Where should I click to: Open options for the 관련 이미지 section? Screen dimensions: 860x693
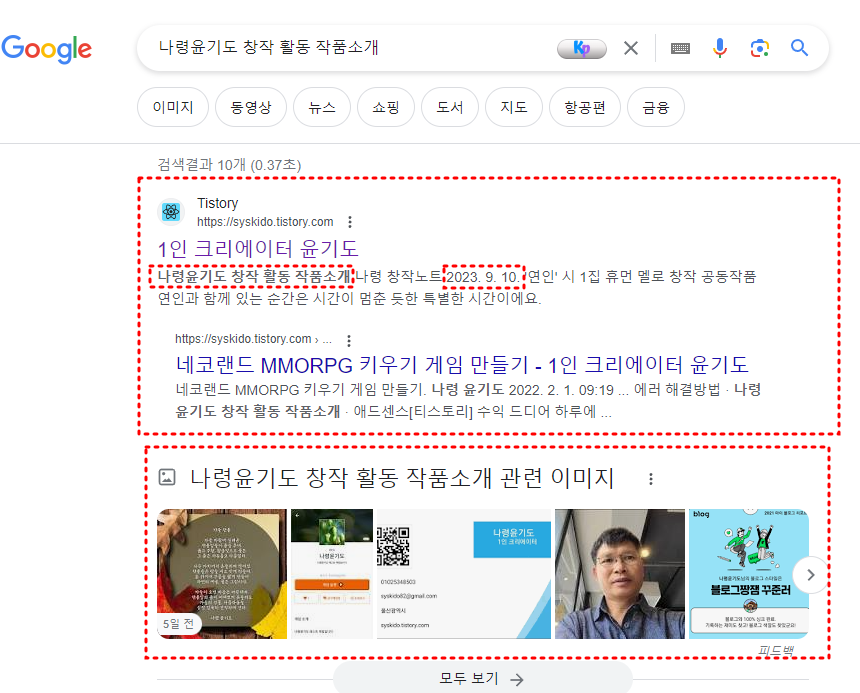coord(650,479)
